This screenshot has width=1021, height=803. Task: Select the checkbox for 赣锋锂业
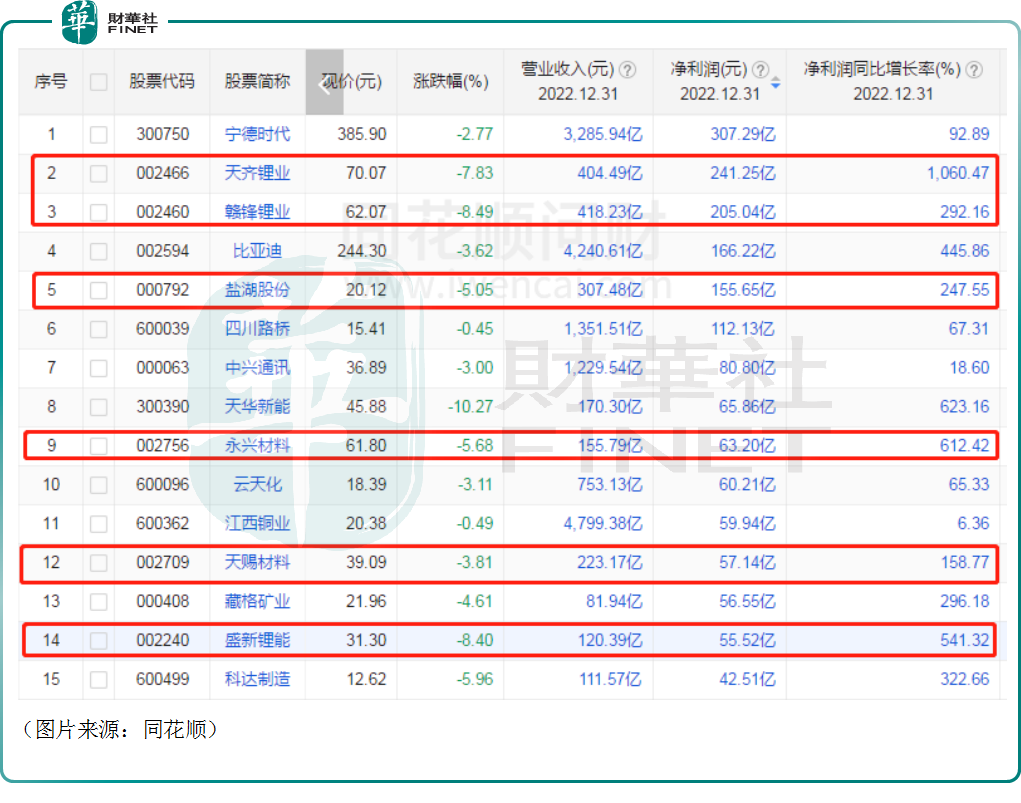(98, 212)
